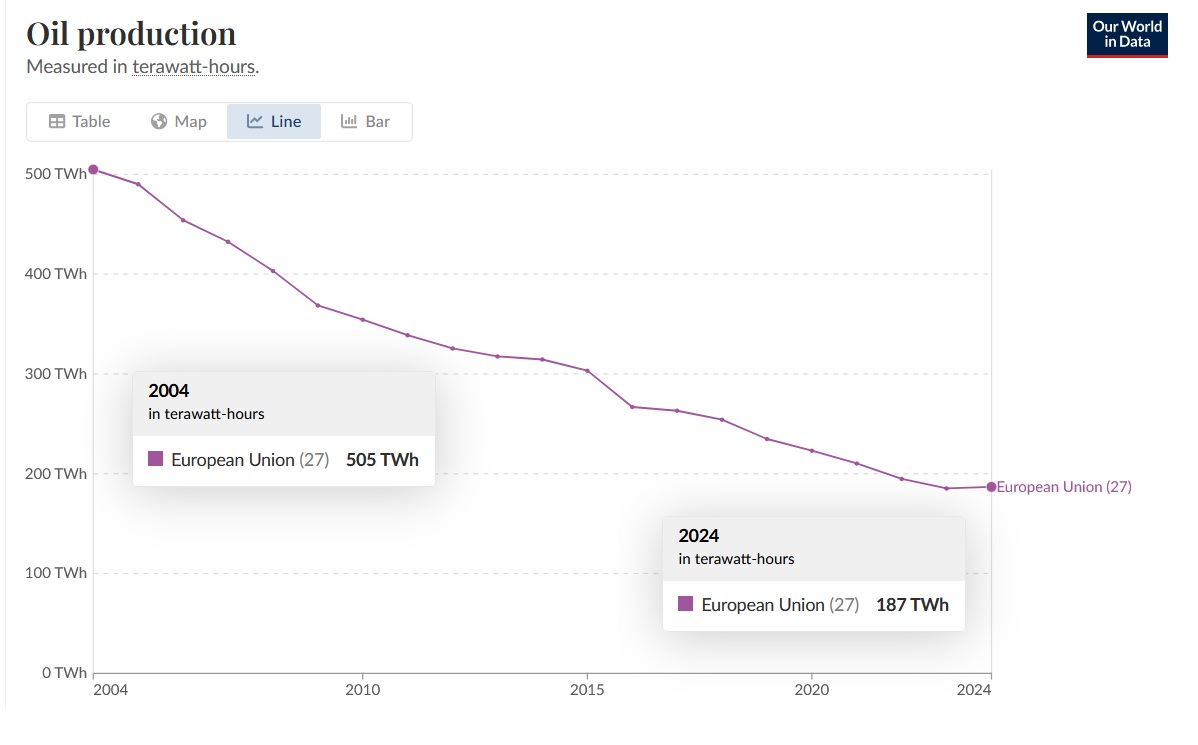Screen dimensions: 1198x745
Task: Click the Oil production chart title
Action: tap(131, 34)
